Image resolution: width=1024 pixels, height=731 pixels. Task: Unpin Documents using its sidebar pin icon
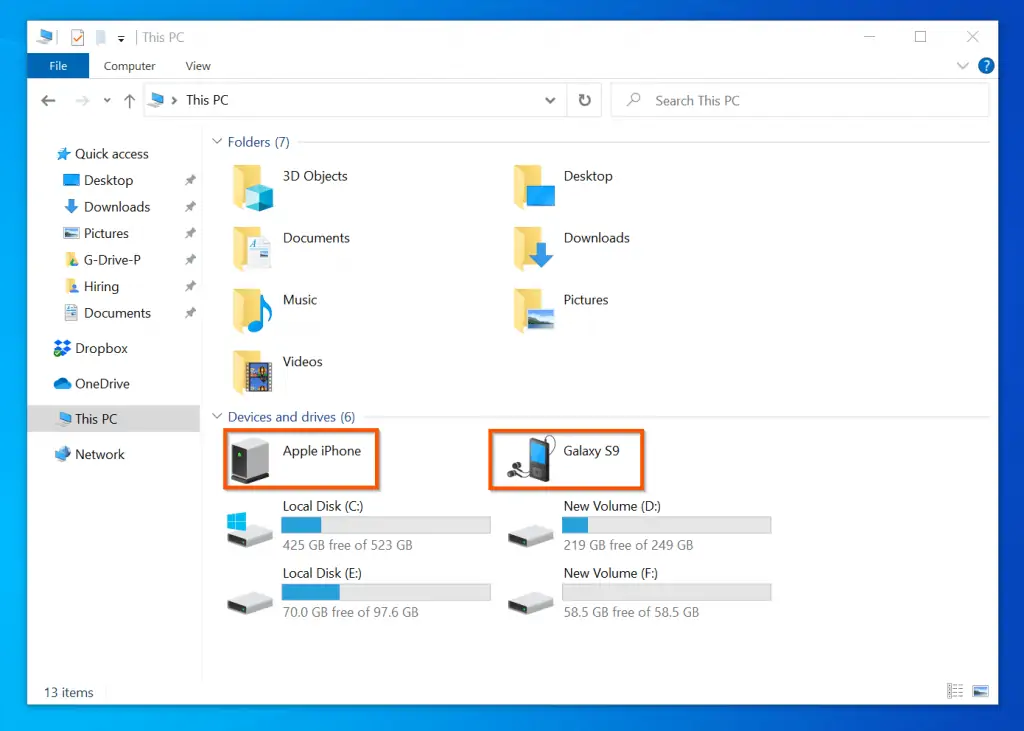(x=190, y=313)
